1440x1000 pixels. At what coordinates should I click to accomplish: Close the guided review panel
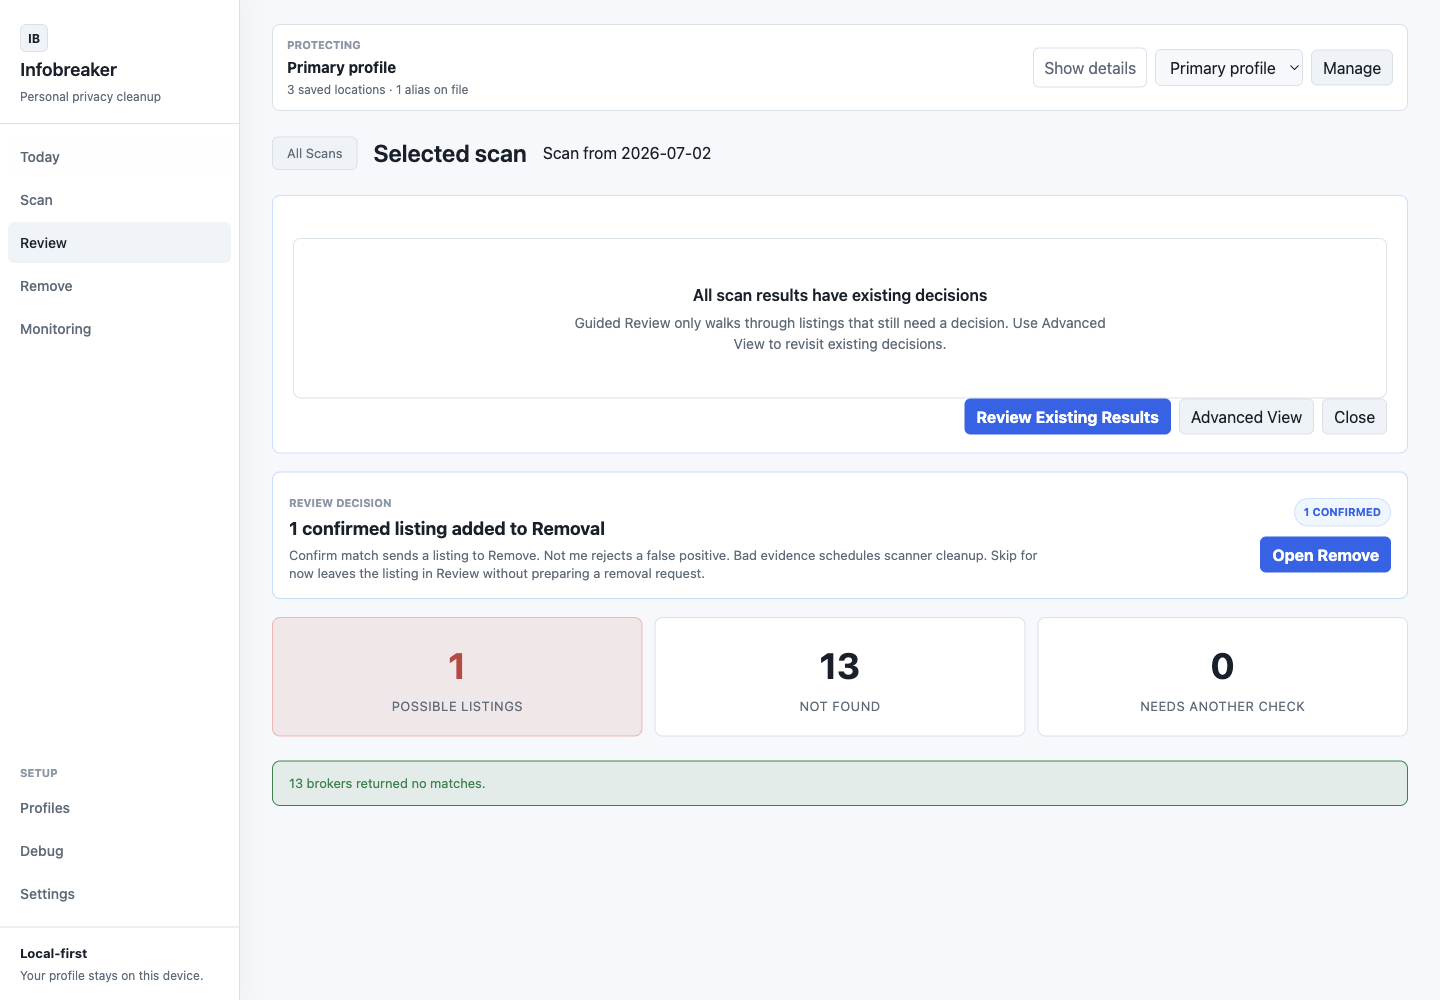pos(1354,417)
